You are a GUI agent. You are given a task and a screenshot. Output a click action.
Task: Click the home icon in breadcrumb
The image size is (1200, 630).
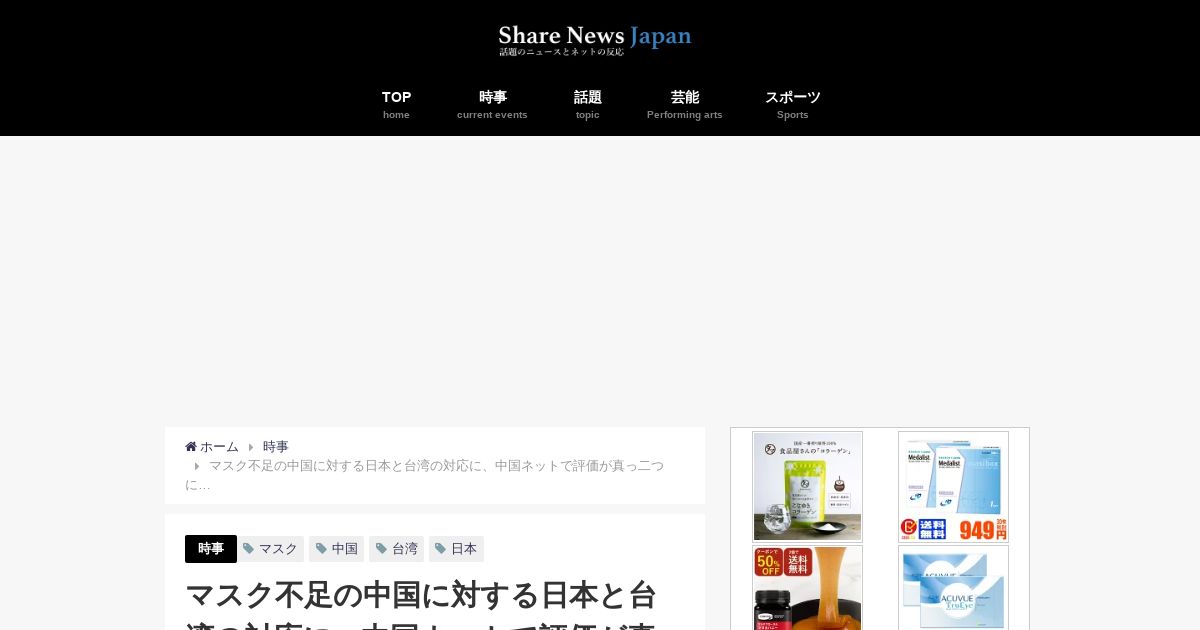pyautogui.click(x=191, y=447)
